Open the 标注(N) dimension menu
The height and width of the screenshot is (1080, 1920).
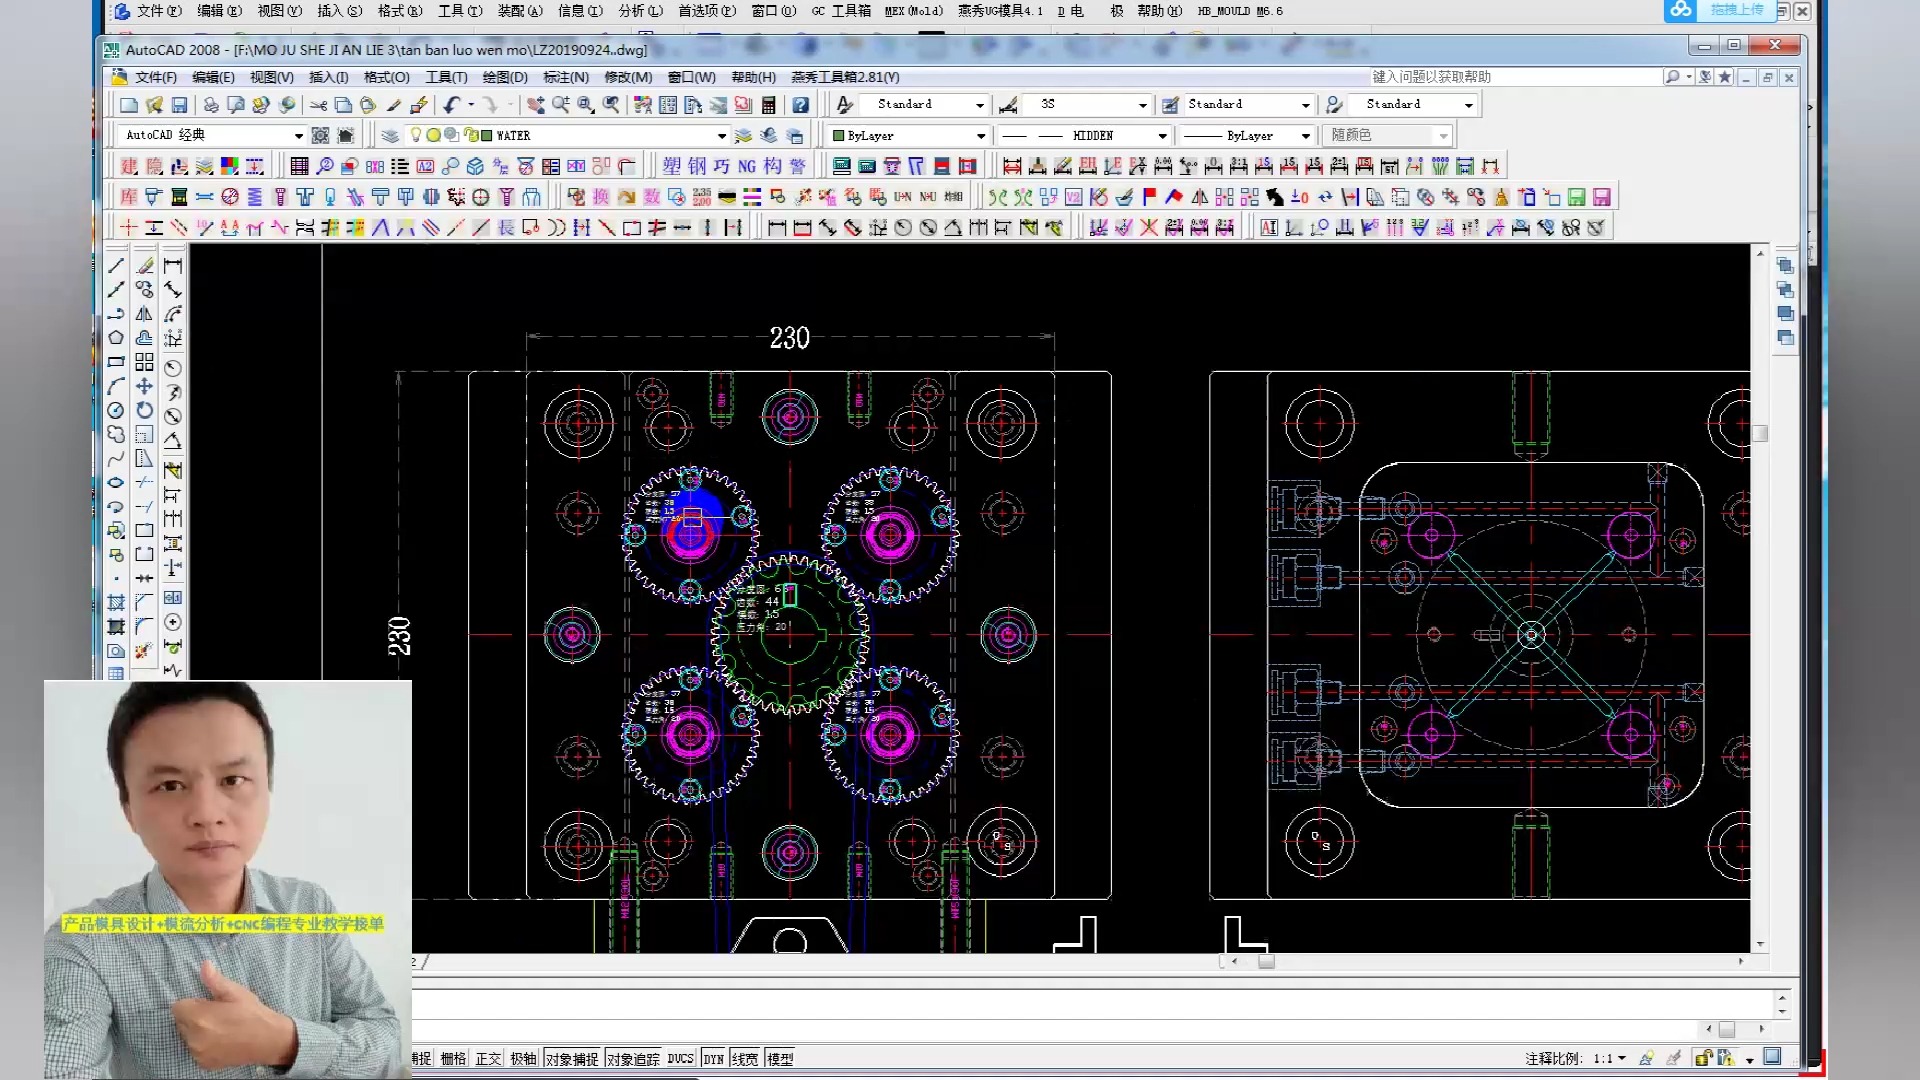pos(566,77)
